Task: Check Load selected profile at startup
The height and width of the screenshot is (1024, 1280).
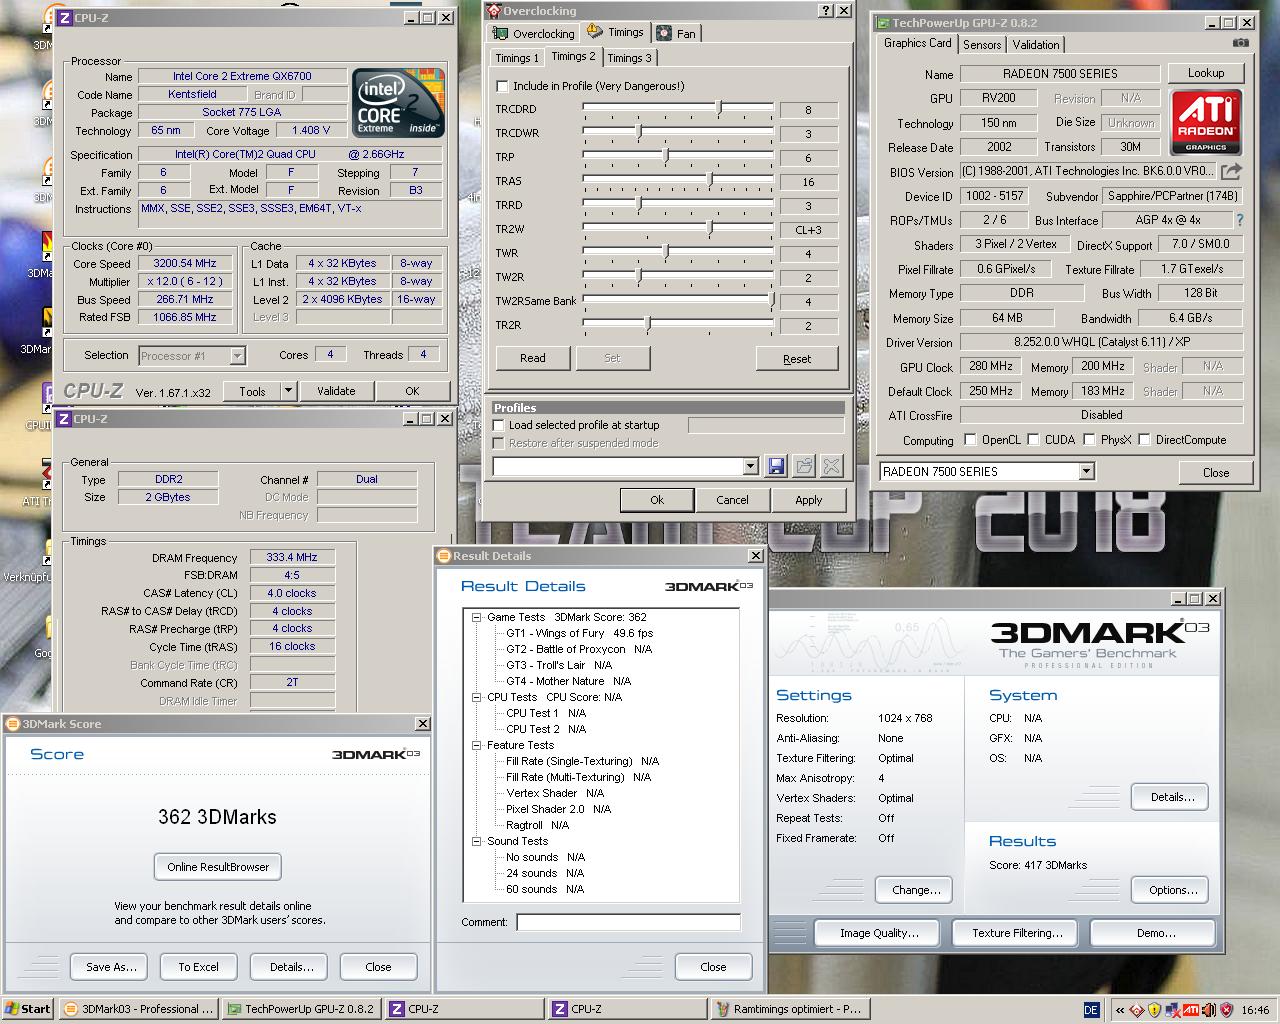Action: point(500,425)
